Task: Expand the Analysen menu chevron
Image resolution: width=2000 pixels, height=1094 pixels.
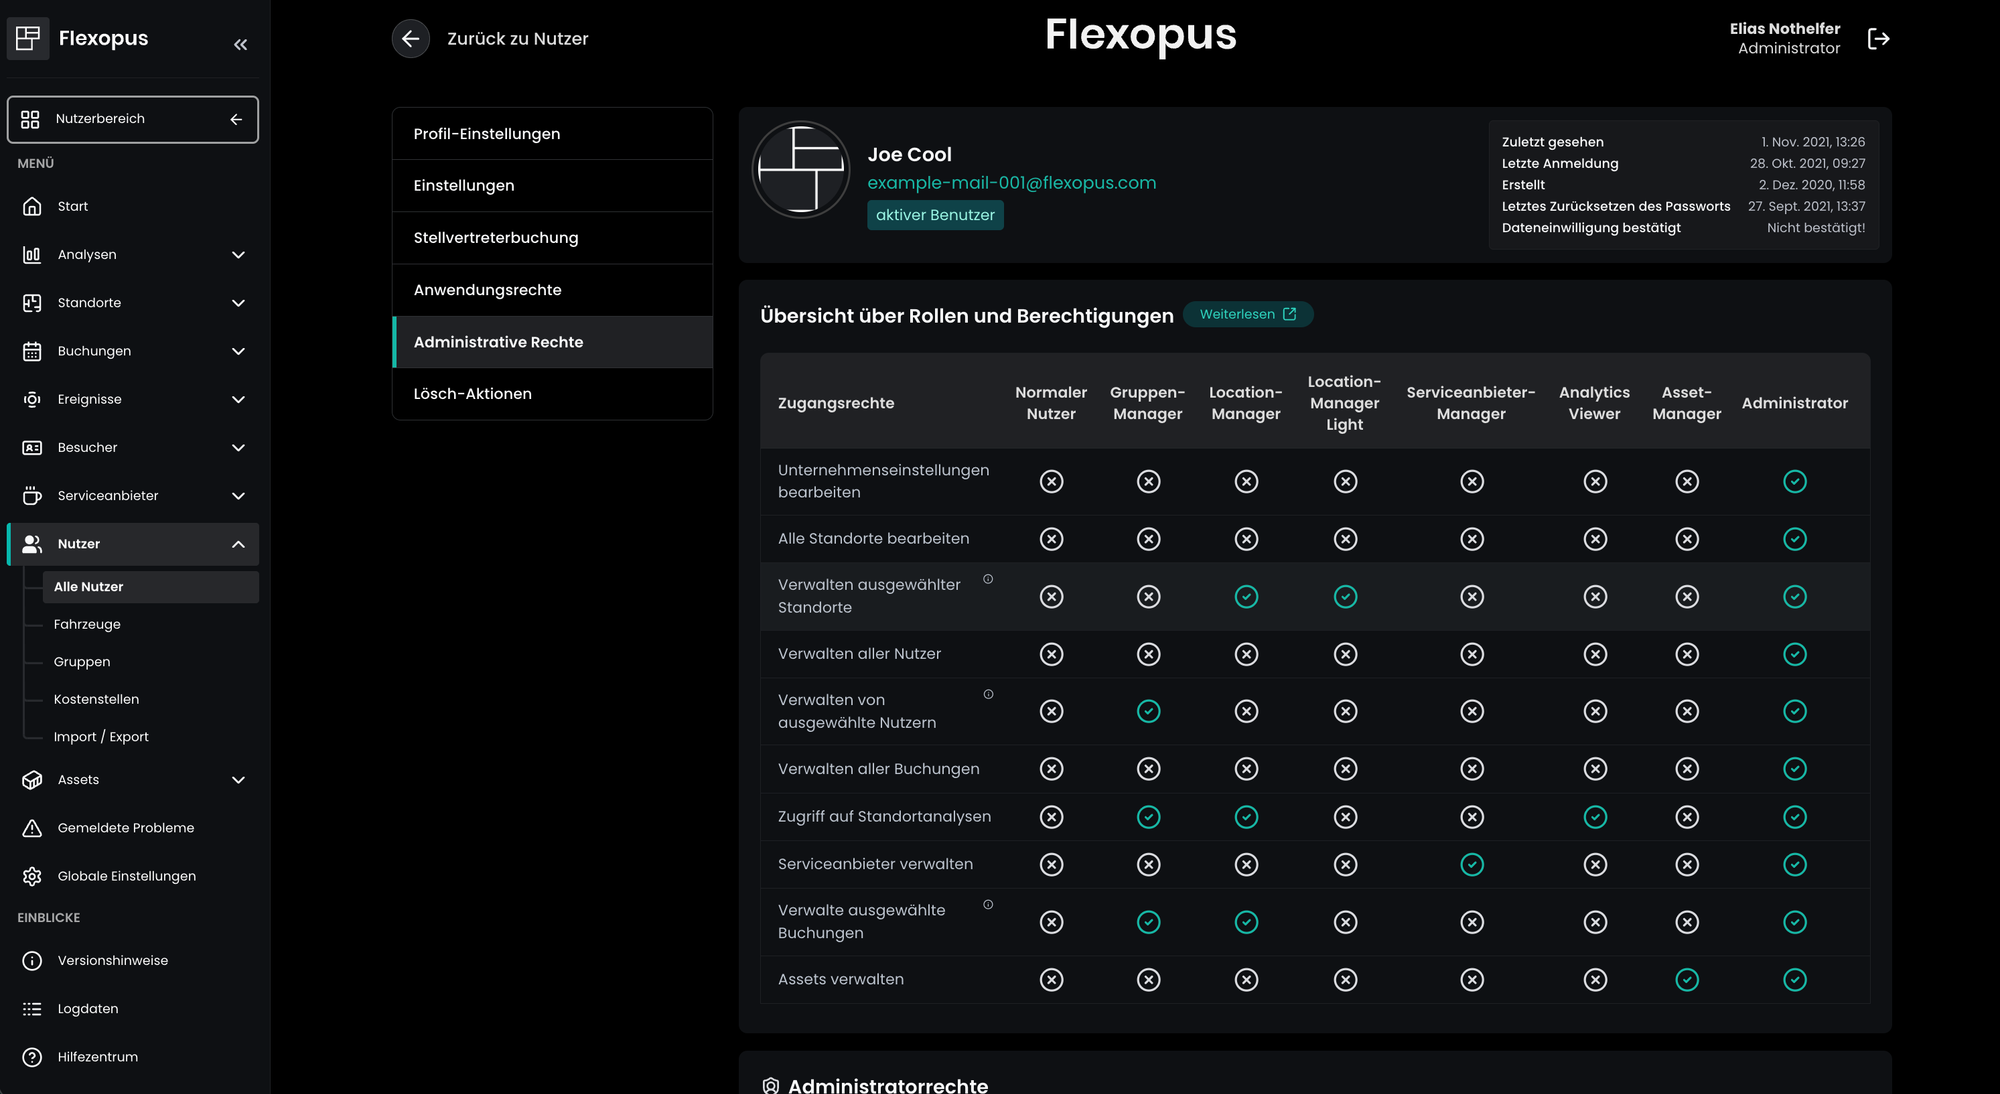Action: click(238, 255)
